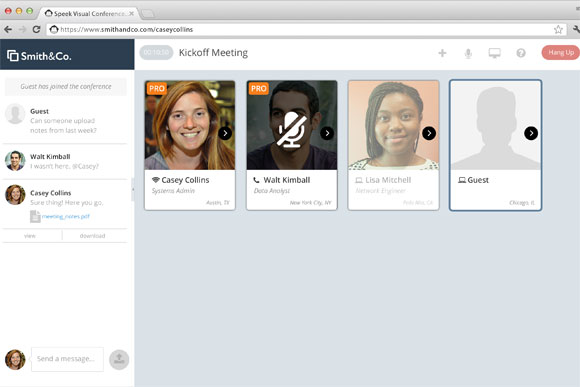Expand Lisa Mitchell card arrow

(429, 133)
